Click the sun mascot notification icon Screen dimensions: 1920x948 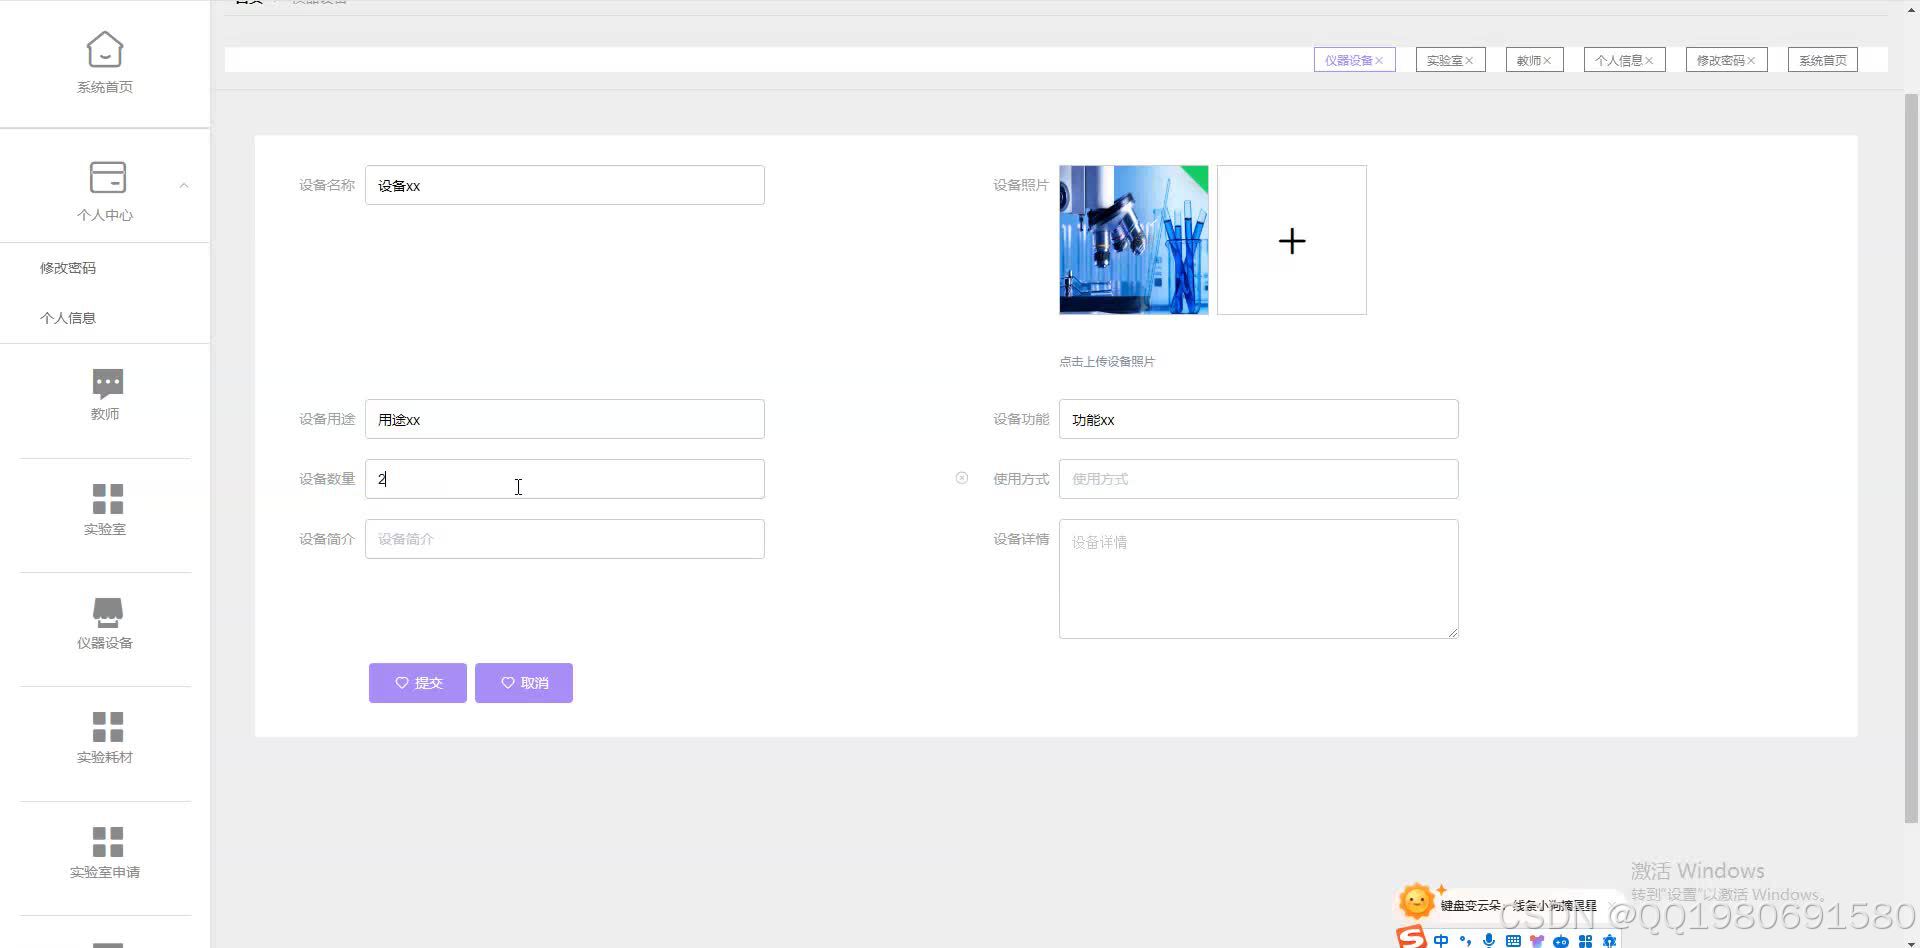point(1416,901)
